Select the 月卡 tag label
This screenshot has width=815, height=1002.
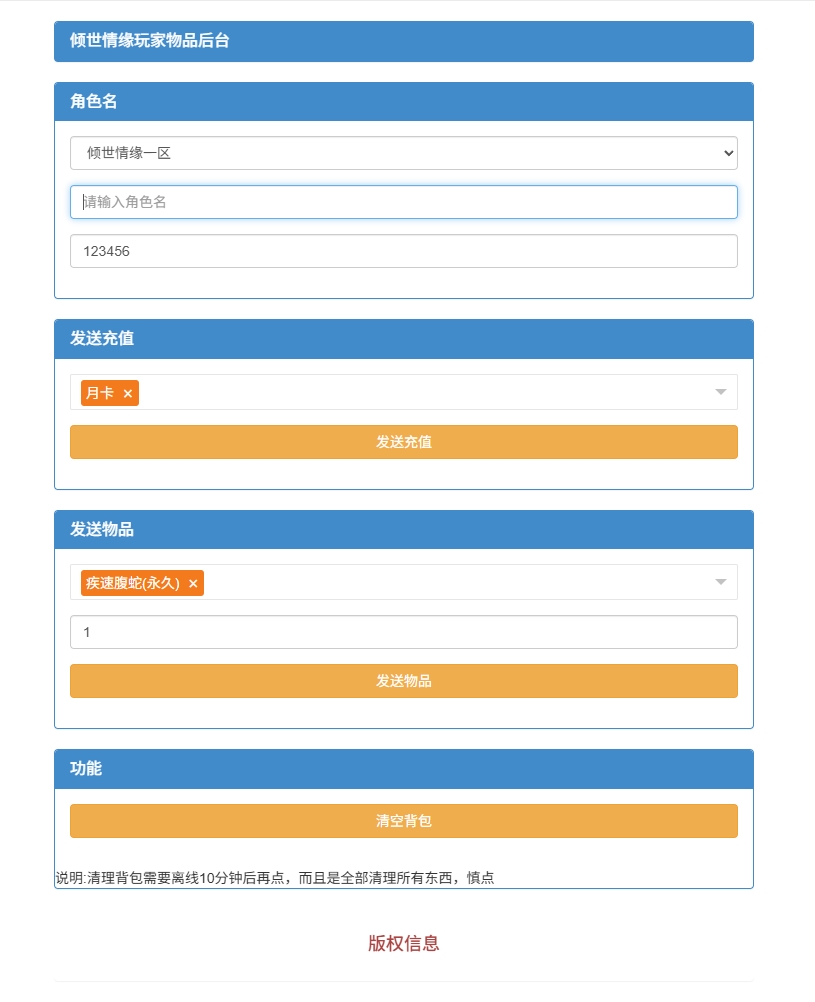[100, 394]
